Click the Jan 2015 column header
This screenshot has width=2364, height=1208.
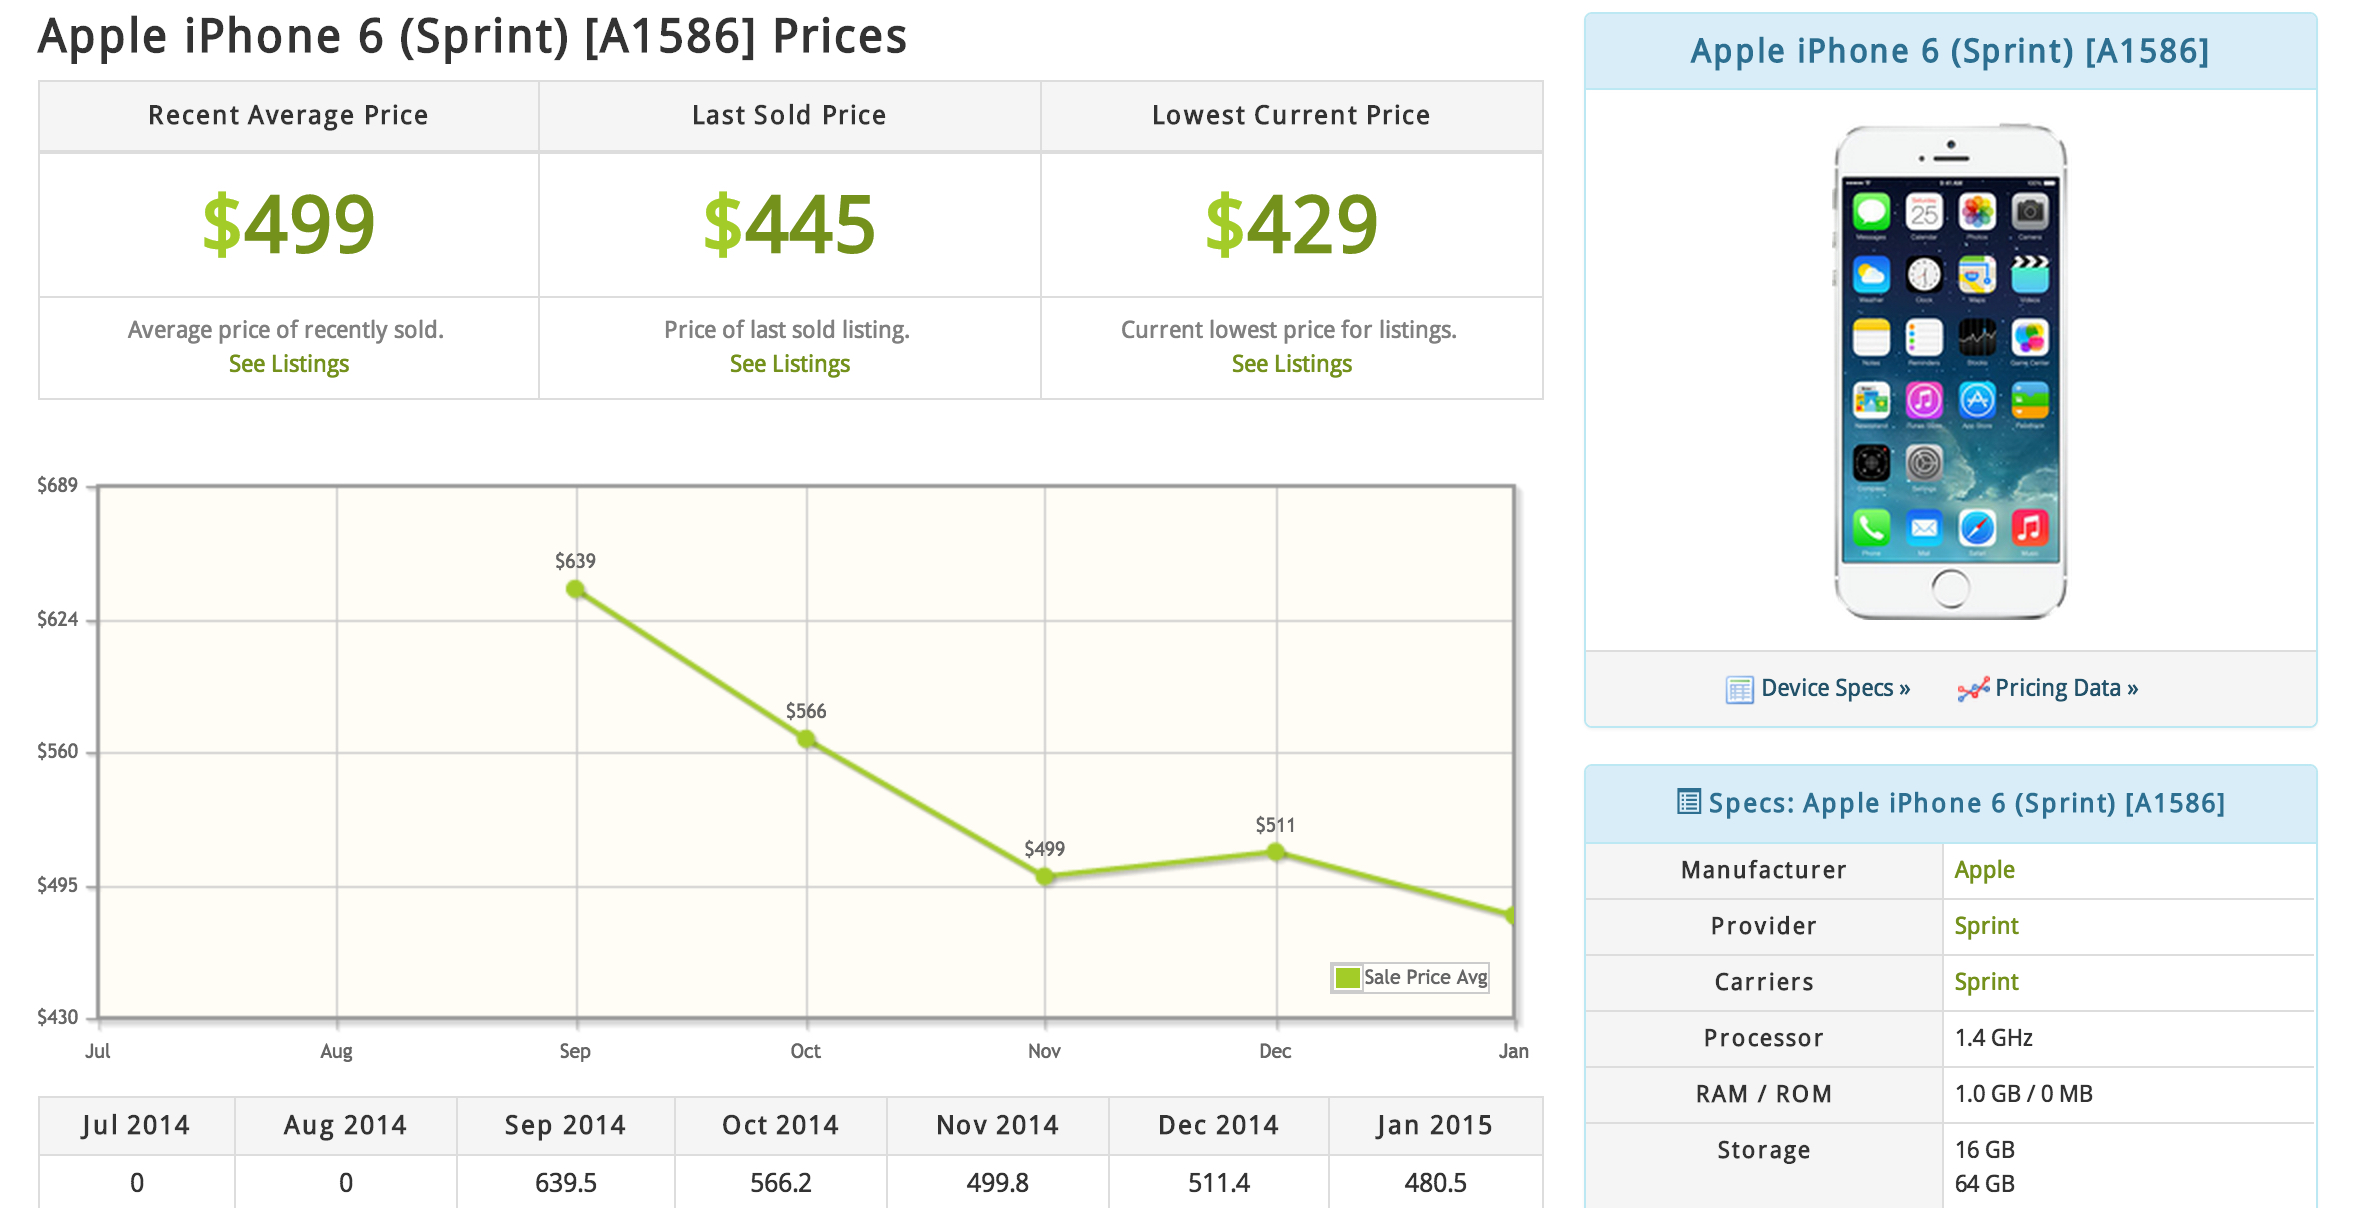click(1434, 1125)
